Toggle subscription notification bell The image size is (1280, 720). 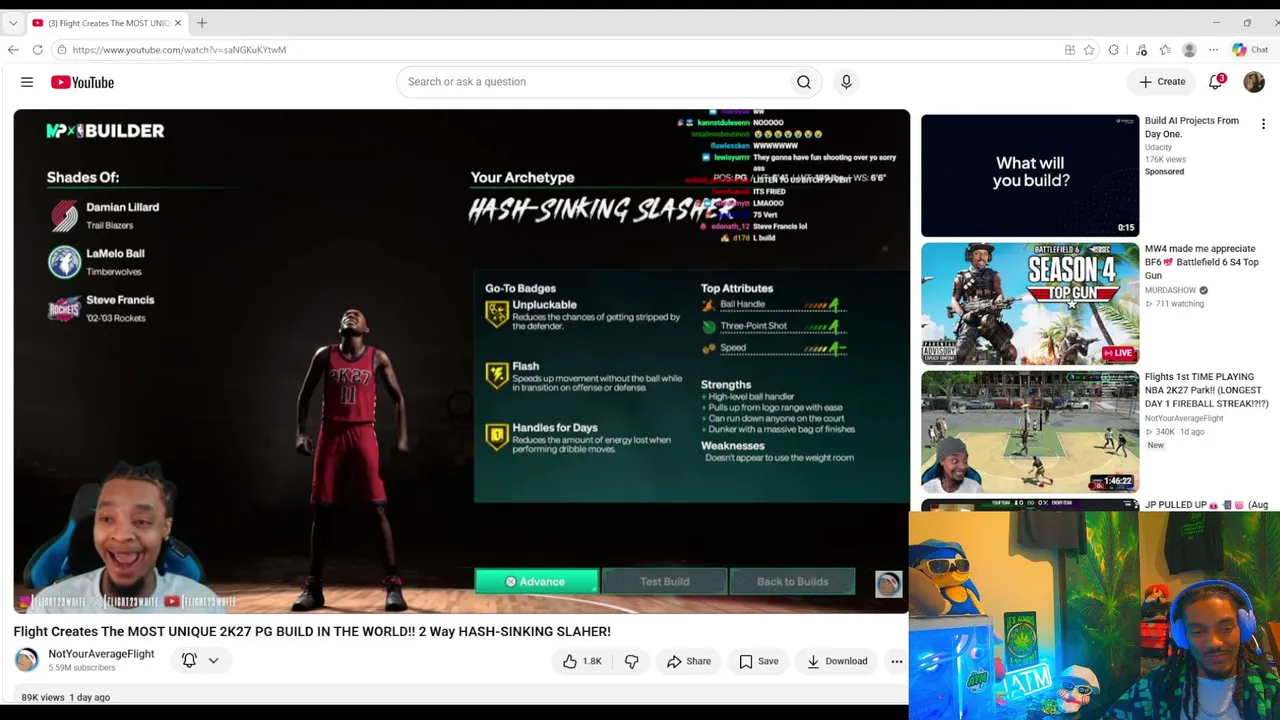tap(189, 660)
